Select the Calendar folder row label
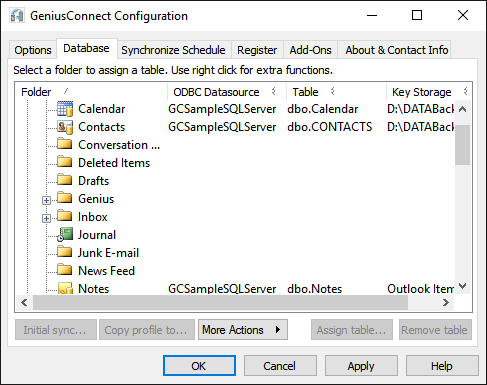The width and height of the screenshot is (487, 385). click(x=101, y=109)
